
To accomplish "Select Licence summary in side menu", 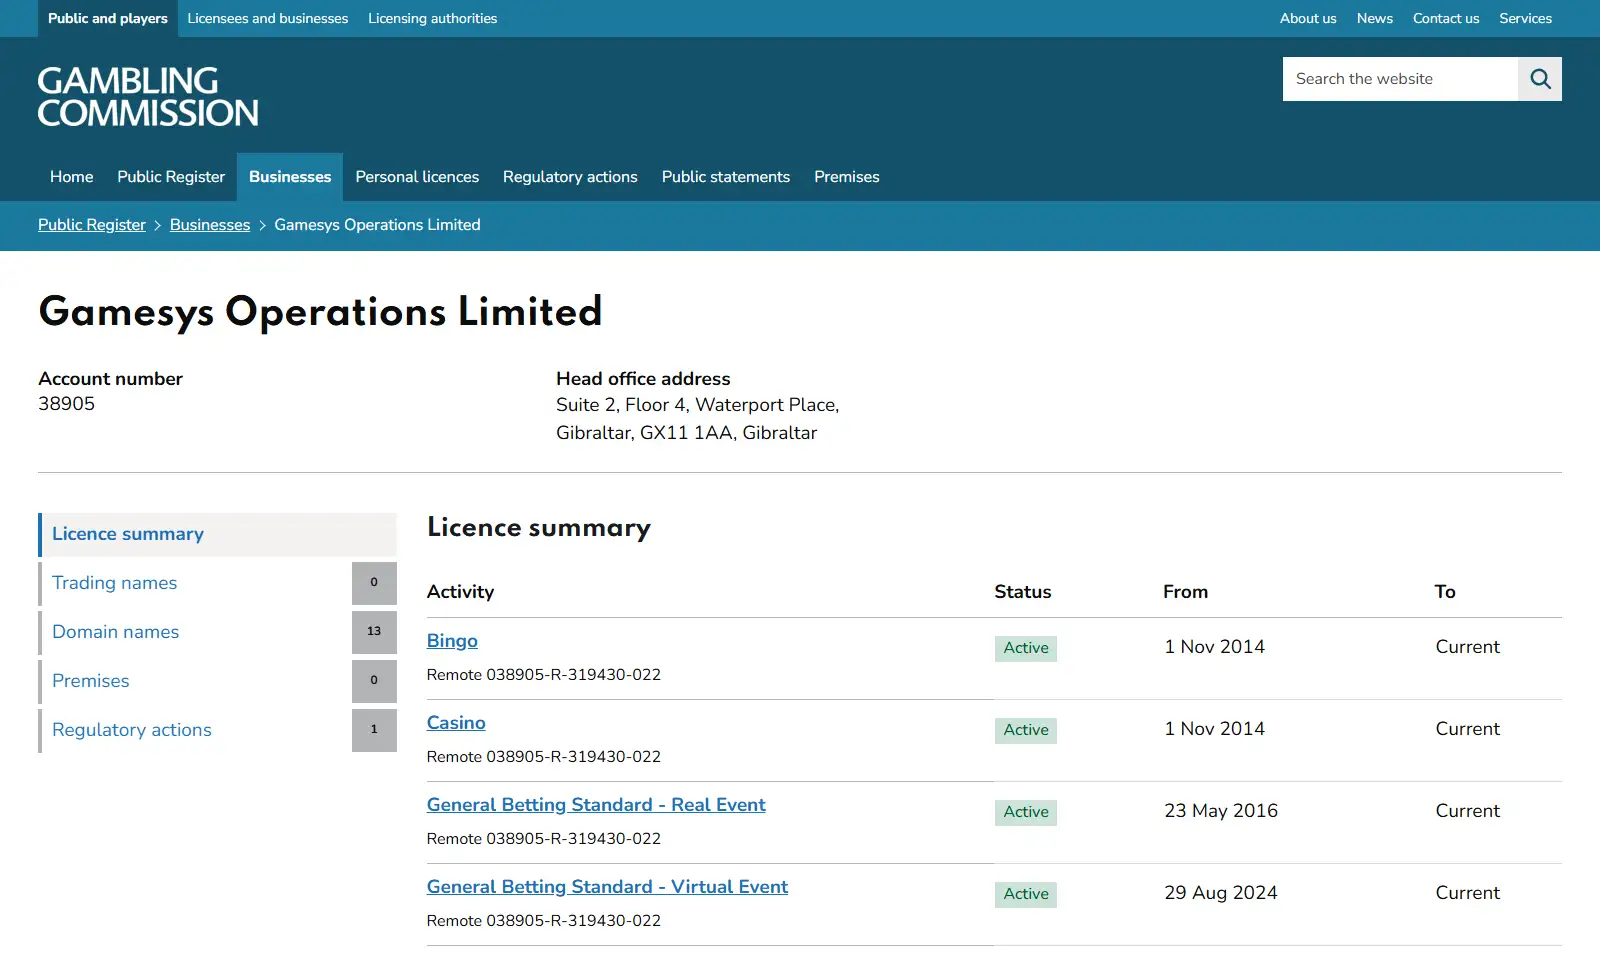I will pos(217,534).
